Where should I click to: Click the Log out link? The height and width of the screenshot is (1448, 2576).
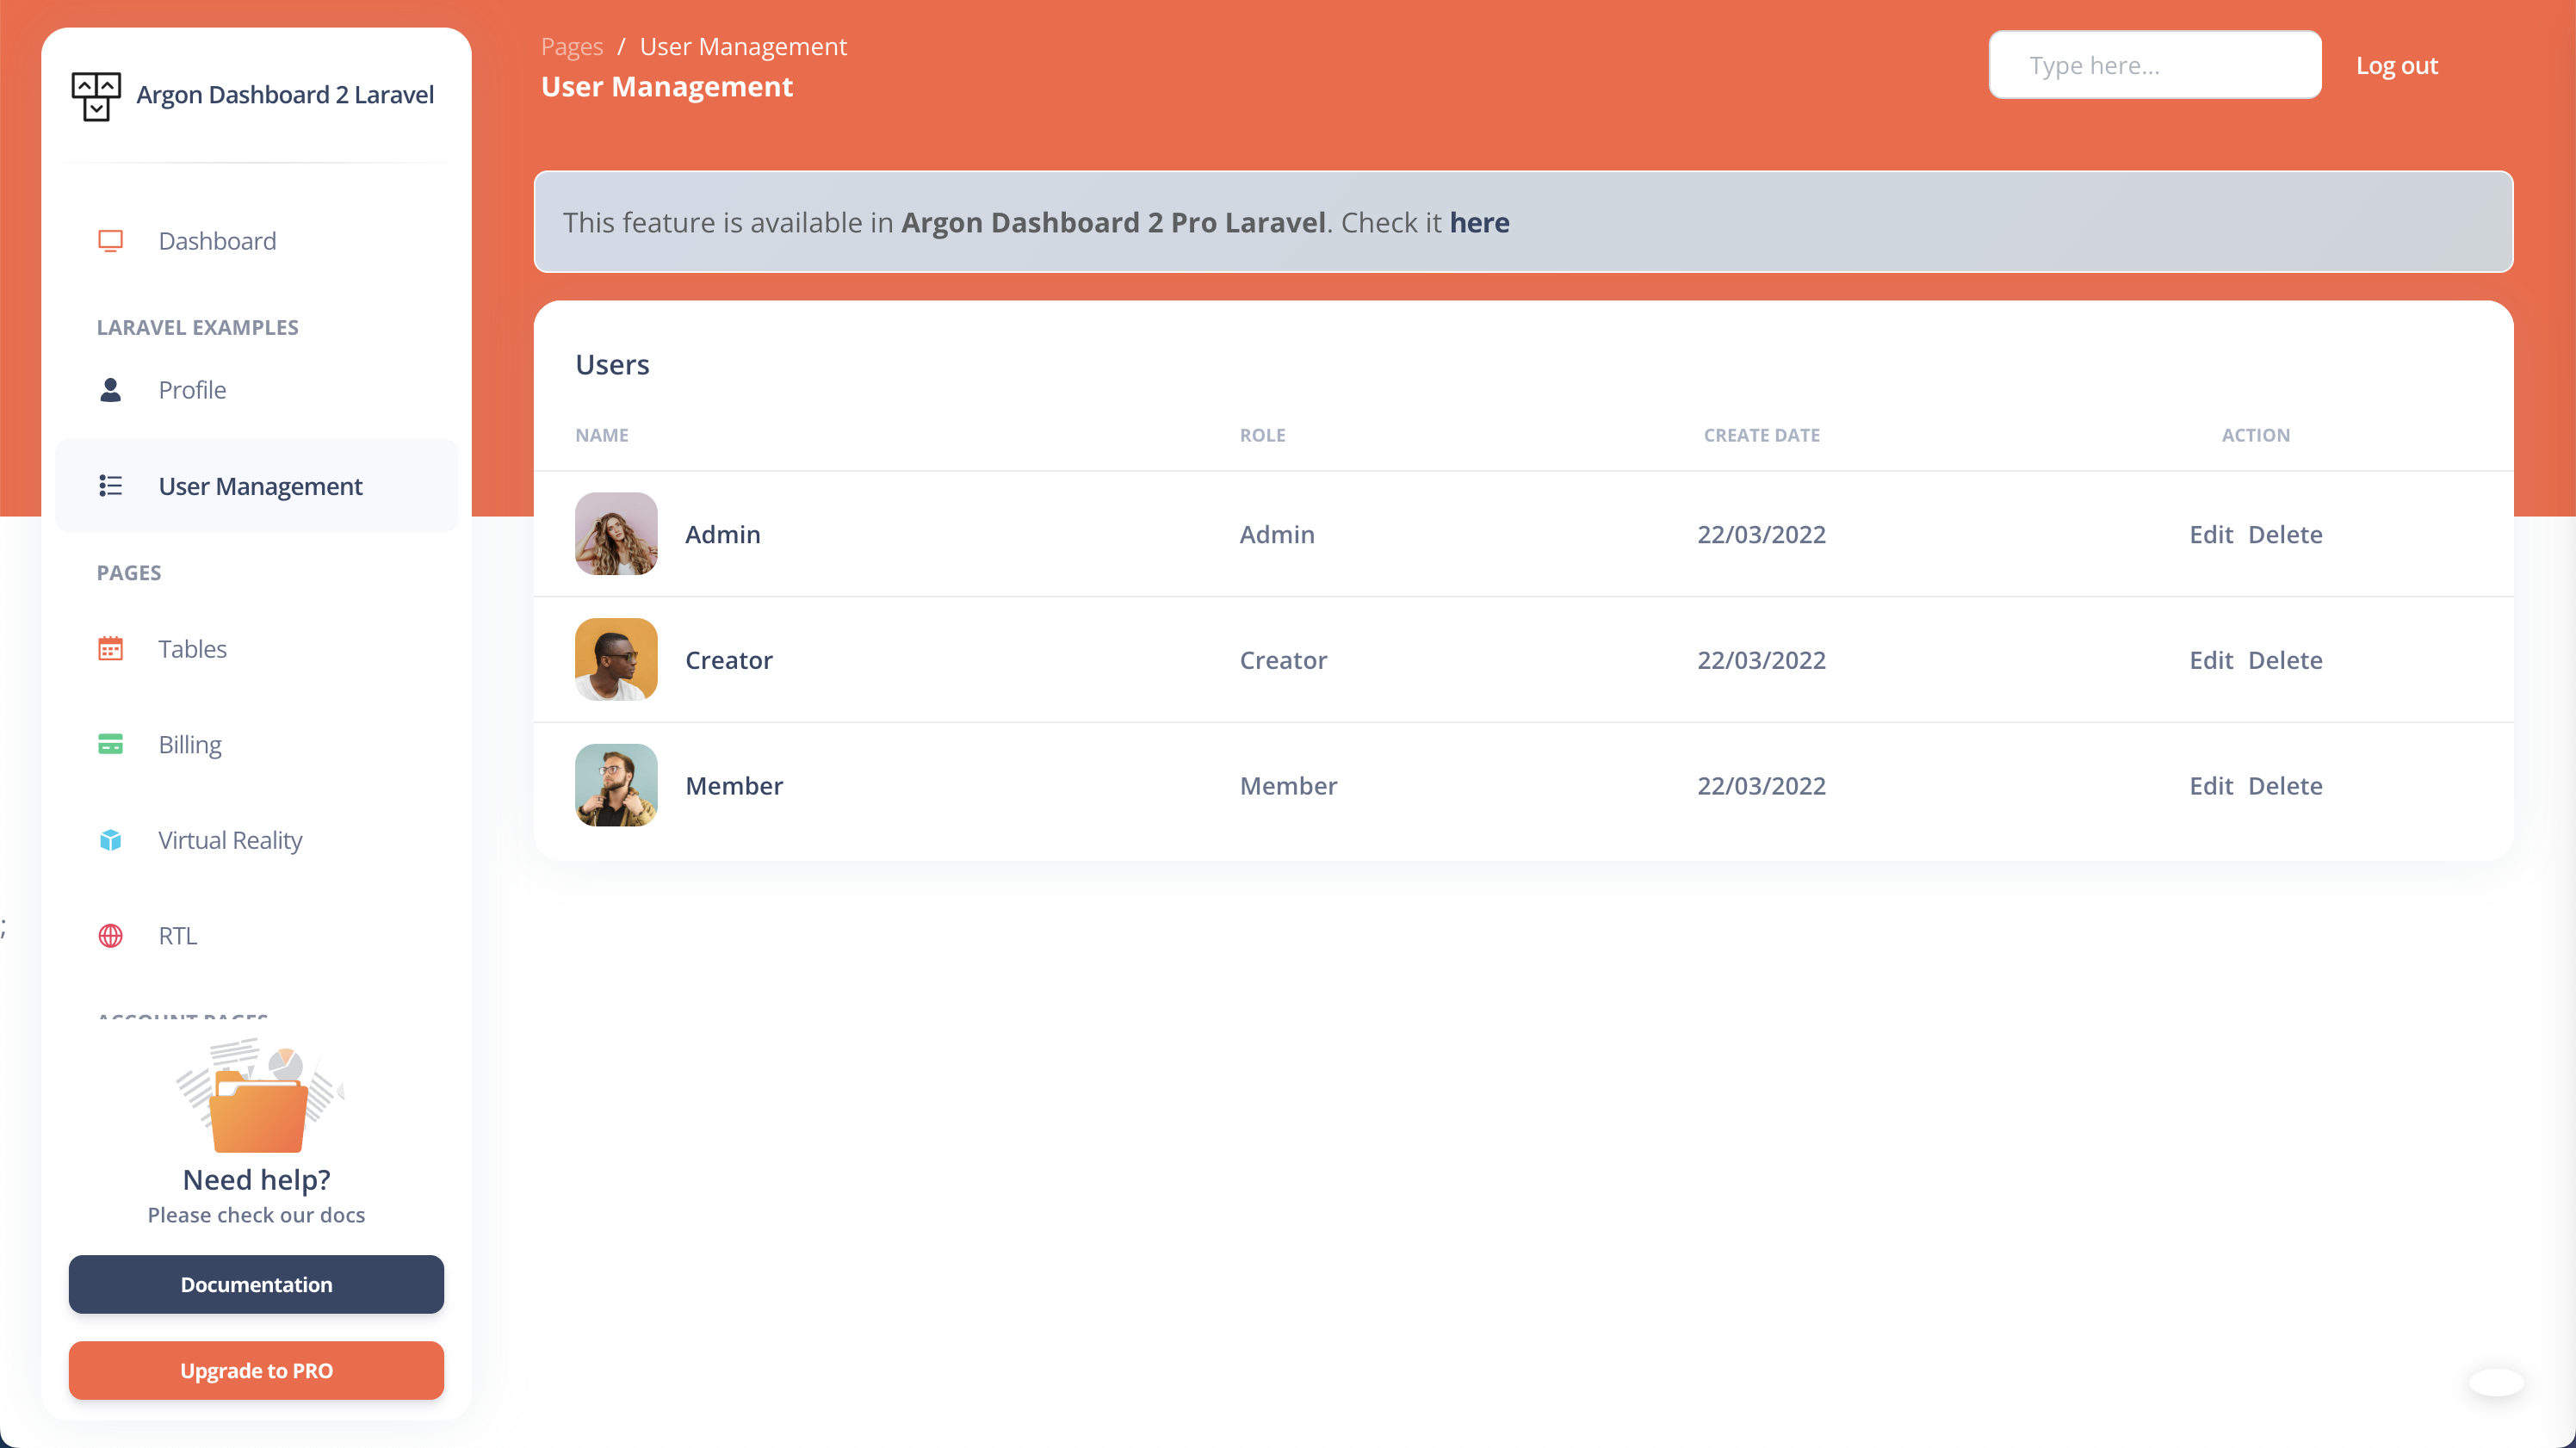point(2396,66)
